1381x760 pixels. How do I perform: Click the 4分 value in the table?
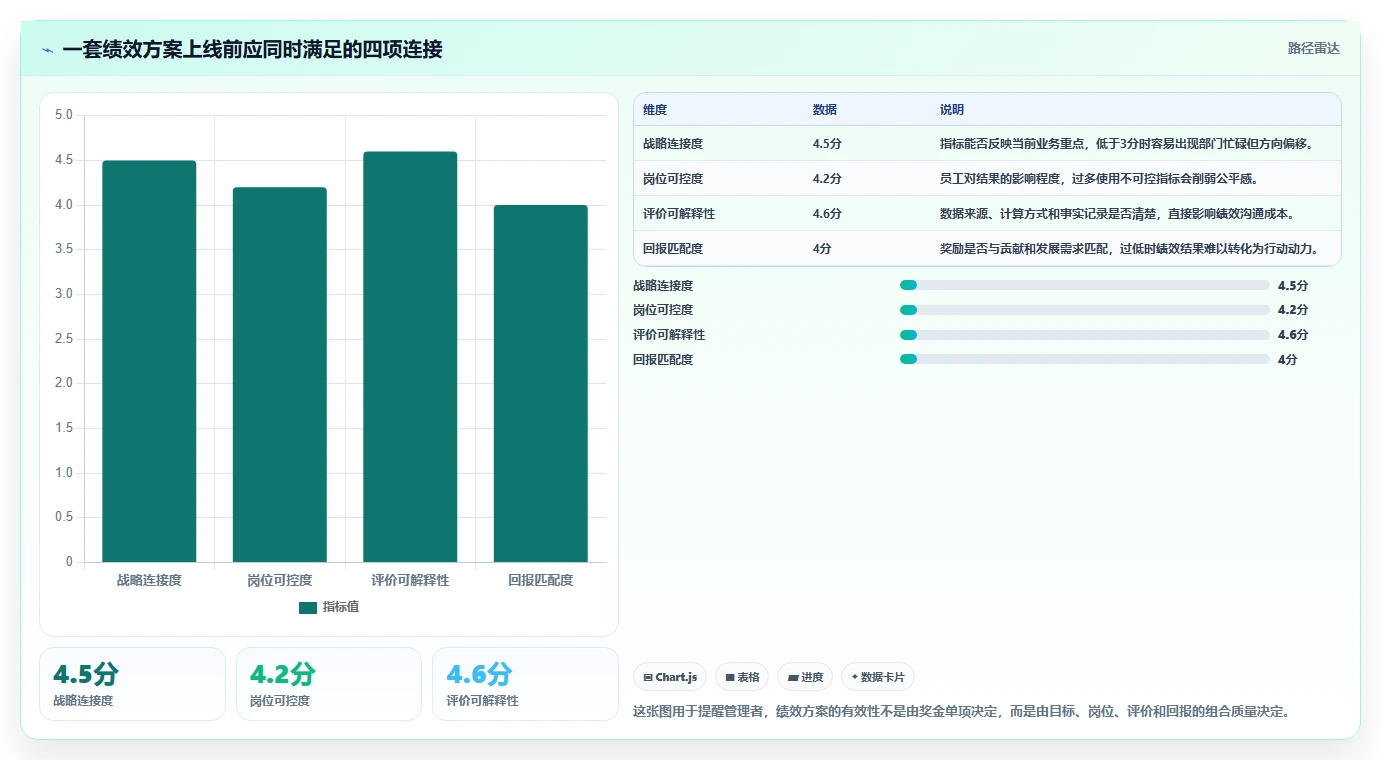[x=822, y=249]
